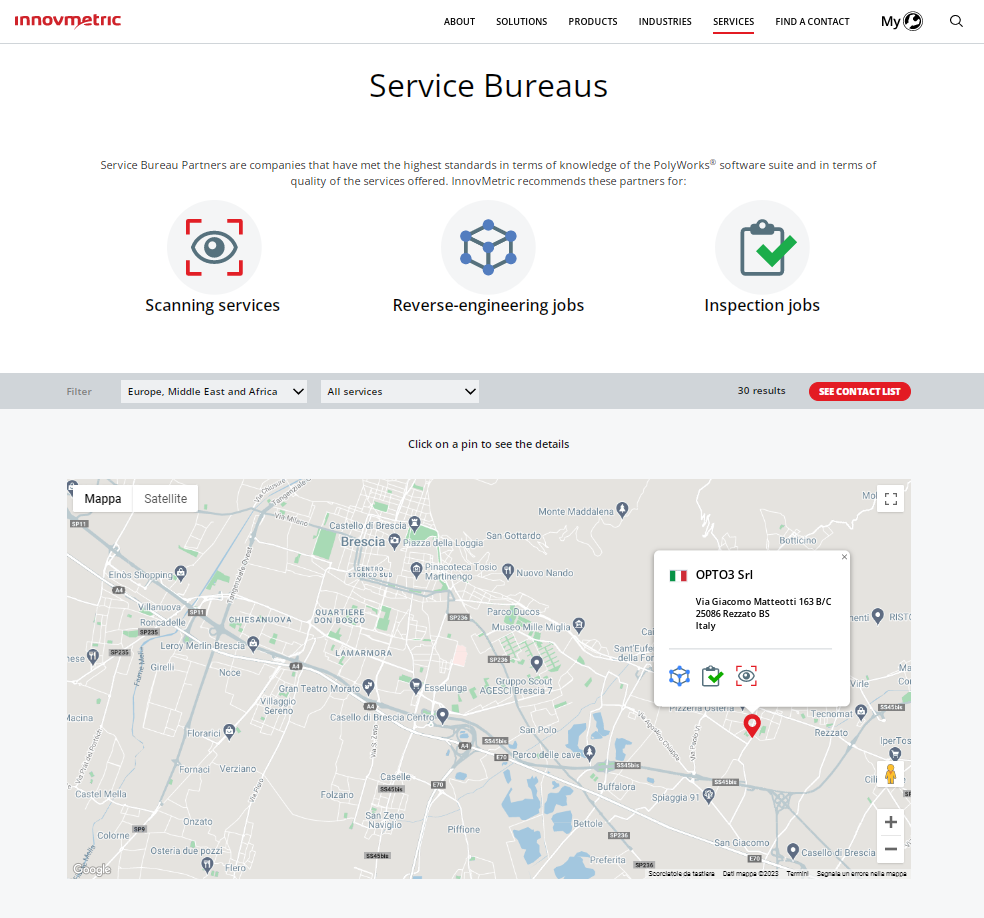Click the Termini link on map
This screenshot has width=984, height=918.
point(798,873)
